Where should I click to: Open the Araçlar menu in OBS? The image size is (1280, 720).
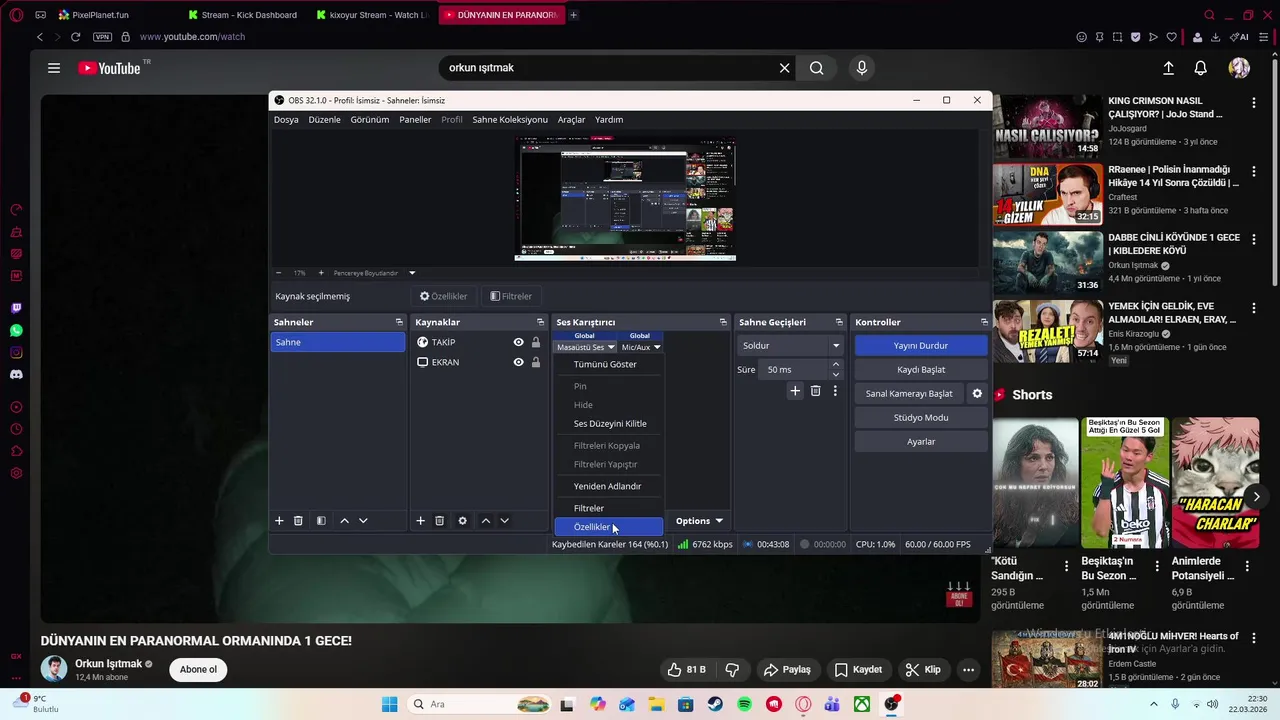click(571, 119)
